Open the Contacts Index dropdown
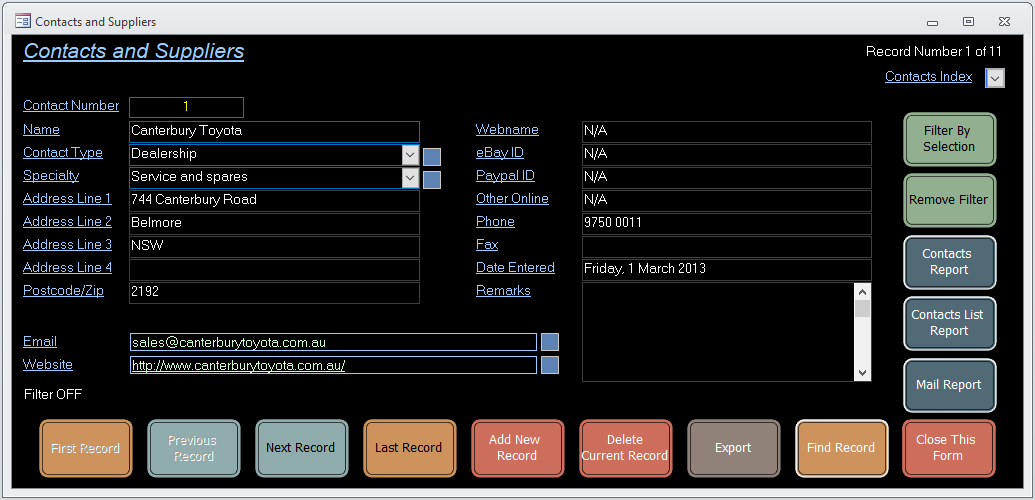 995,78
